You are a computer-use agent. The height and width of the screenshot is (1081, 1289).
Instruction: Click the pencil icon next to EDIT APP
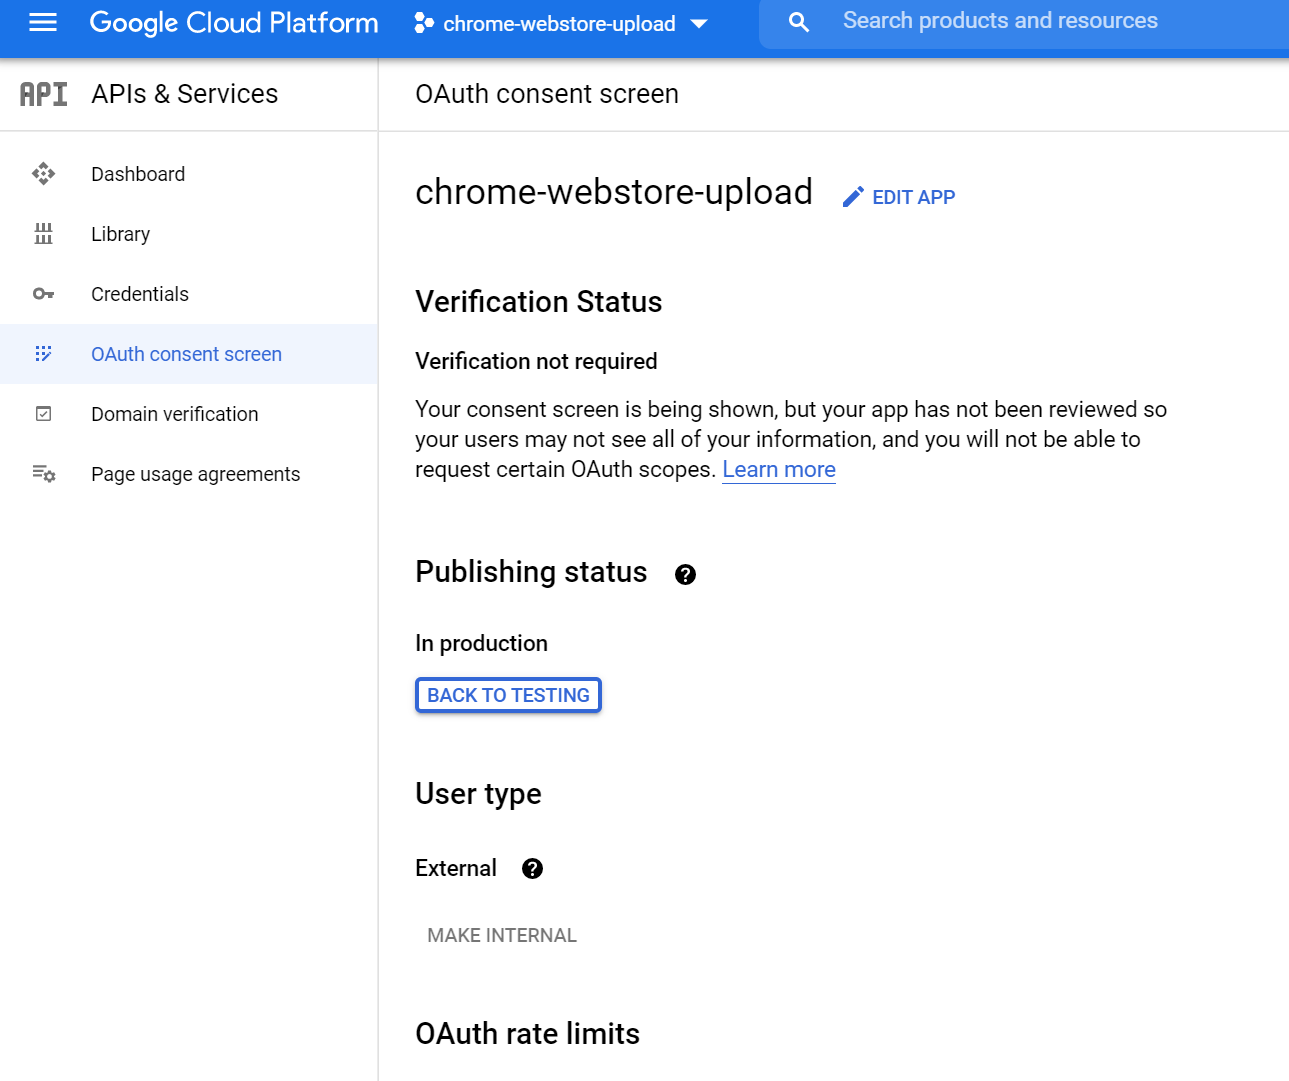click(853, 196)
